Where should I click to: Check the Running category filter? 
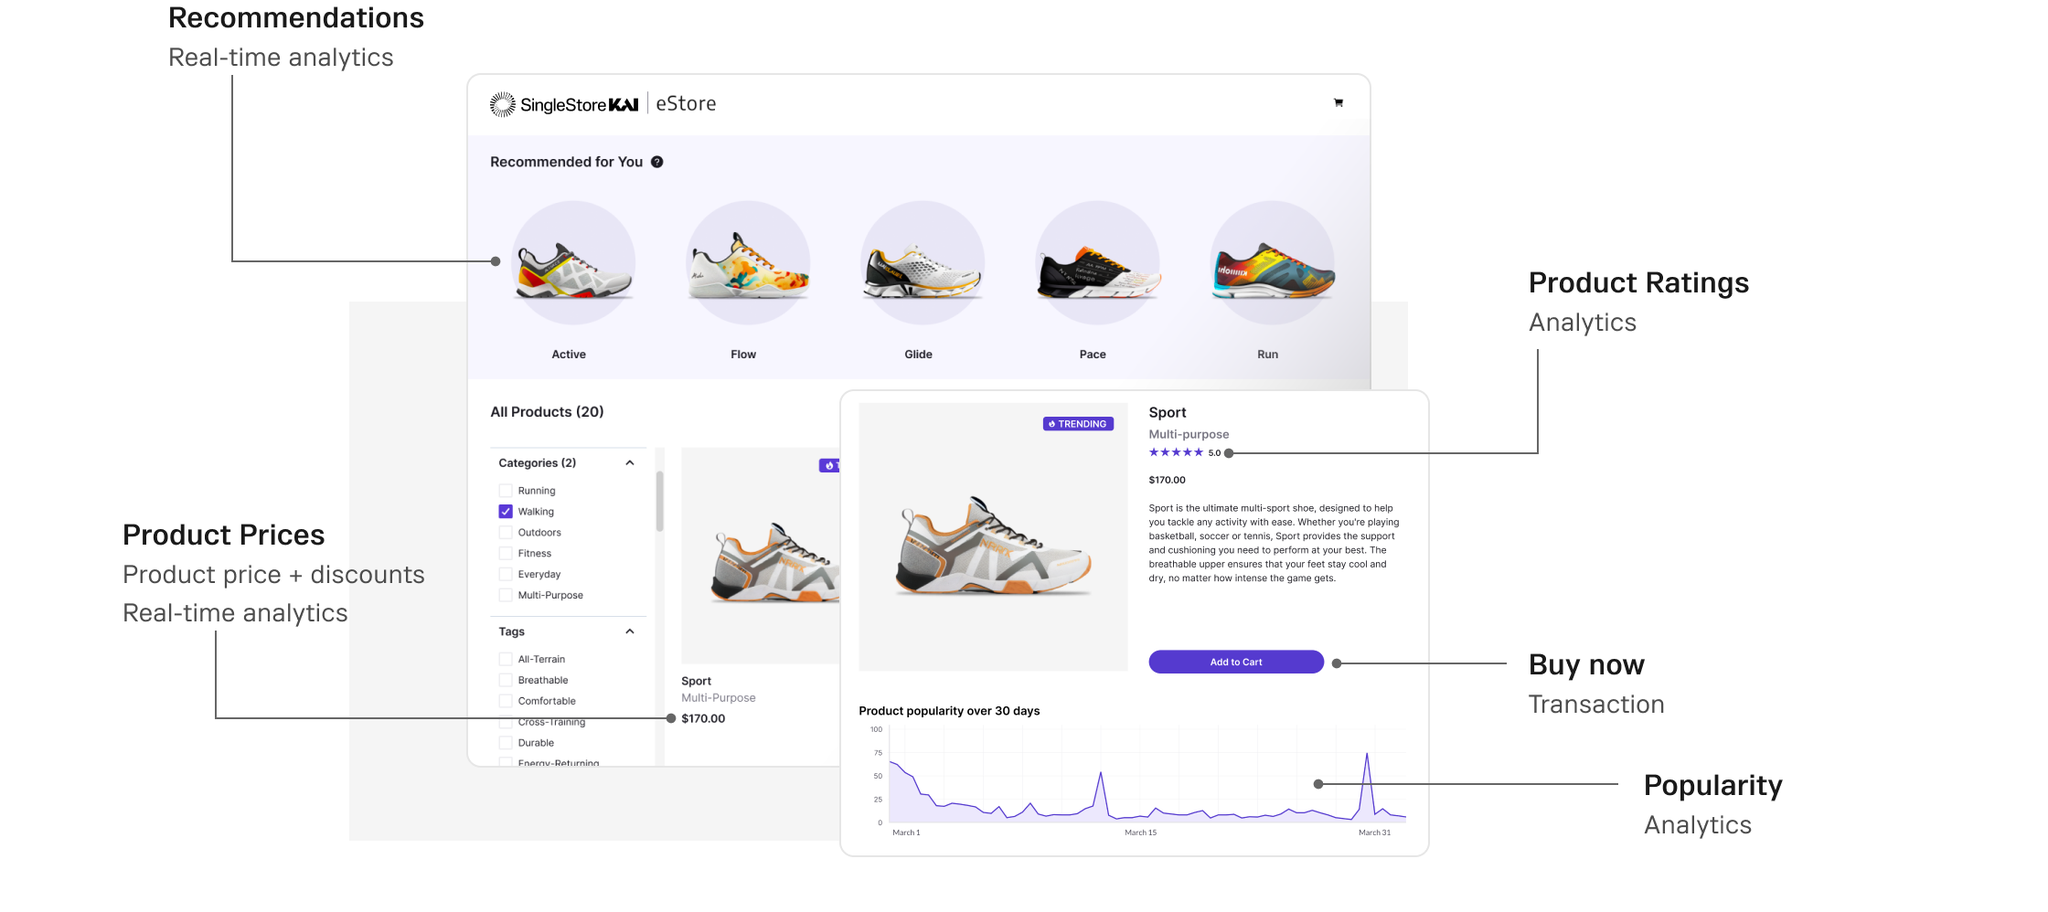pos(505,490)
